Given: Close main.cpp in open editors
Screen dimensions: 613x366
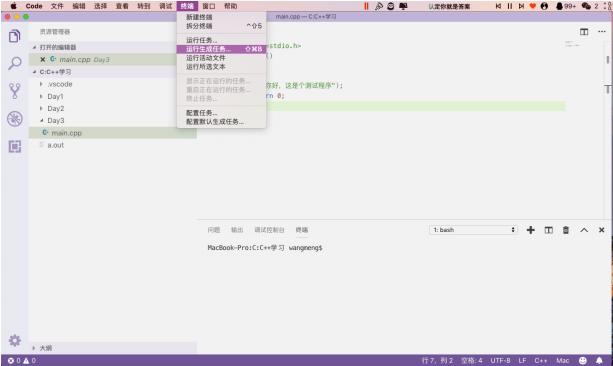Looking at the screenshot, I should point(43,59).
